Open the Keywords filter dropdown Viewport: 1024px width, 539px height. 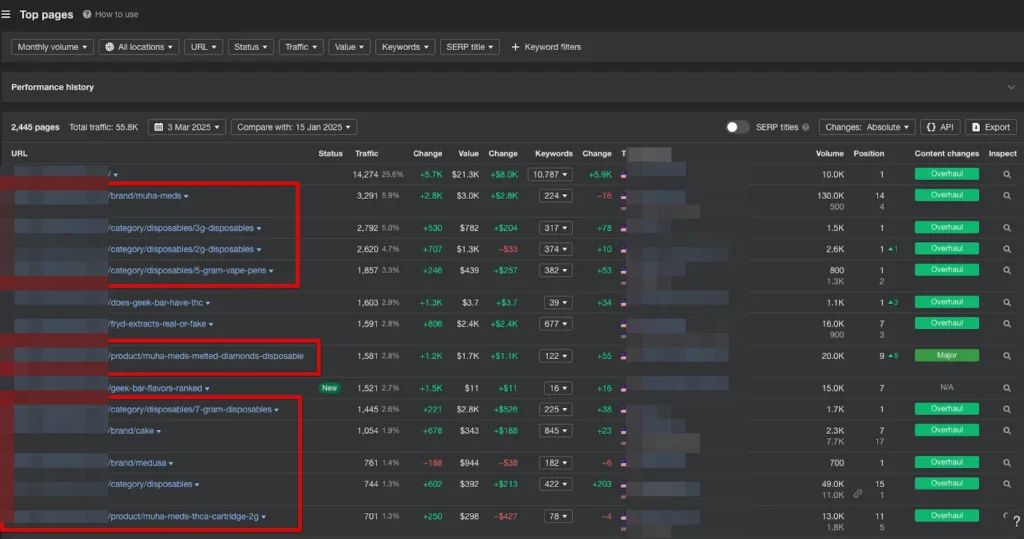point(405,47)
